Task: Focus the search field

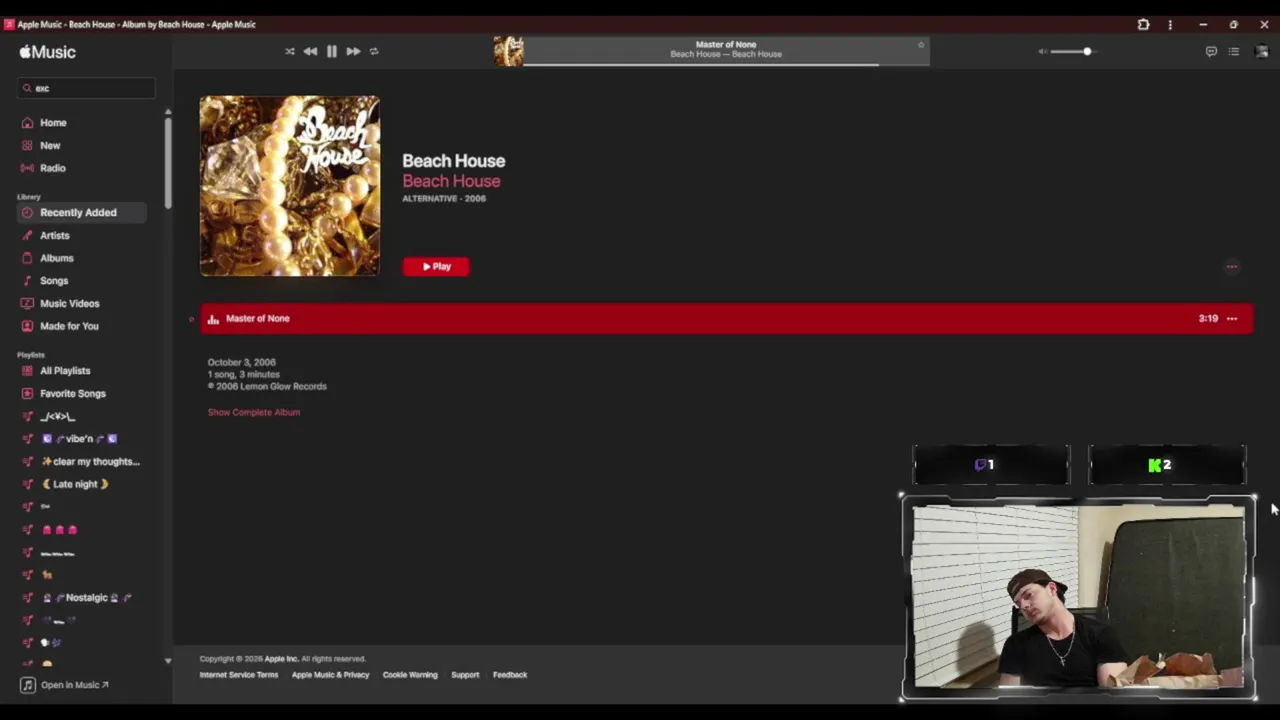Action: [x=86, y=88]
